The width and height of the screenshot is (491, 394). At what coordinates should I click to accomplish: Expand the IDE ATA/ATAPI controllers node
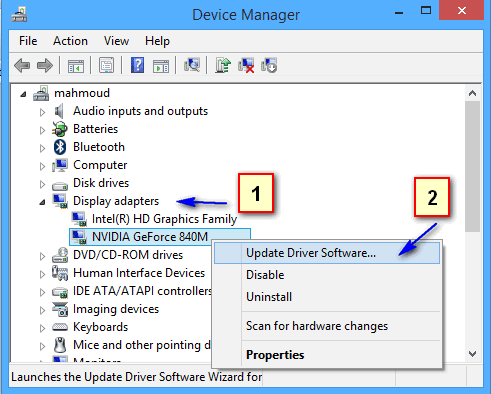42,292
